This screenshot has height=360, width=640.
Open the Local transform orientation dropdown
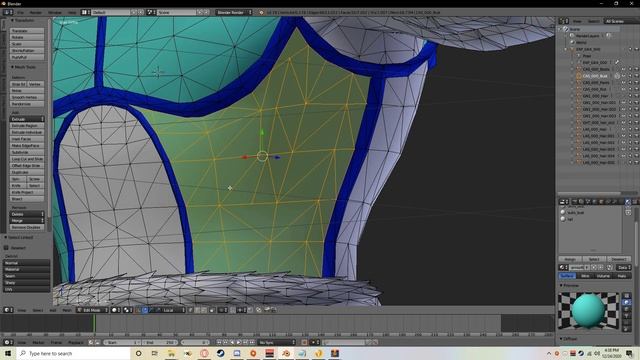pyautogui.click(x=173, y=310)
